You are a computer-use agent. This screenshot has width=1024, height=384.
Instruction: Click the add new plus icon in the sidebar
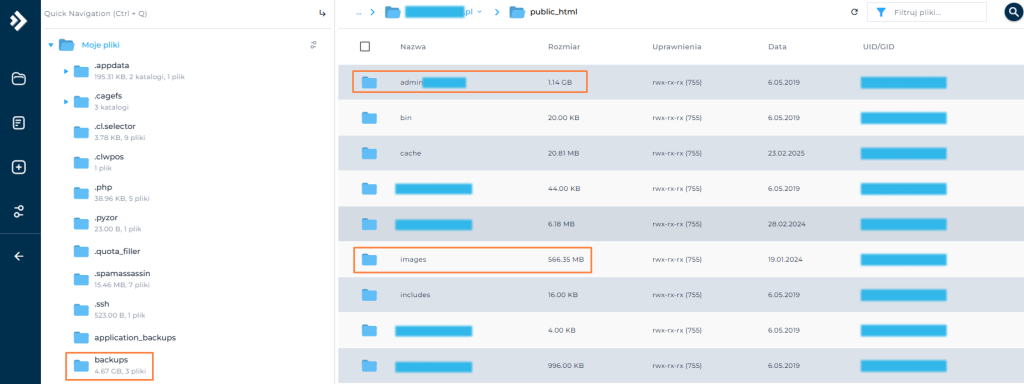[19, 167]
